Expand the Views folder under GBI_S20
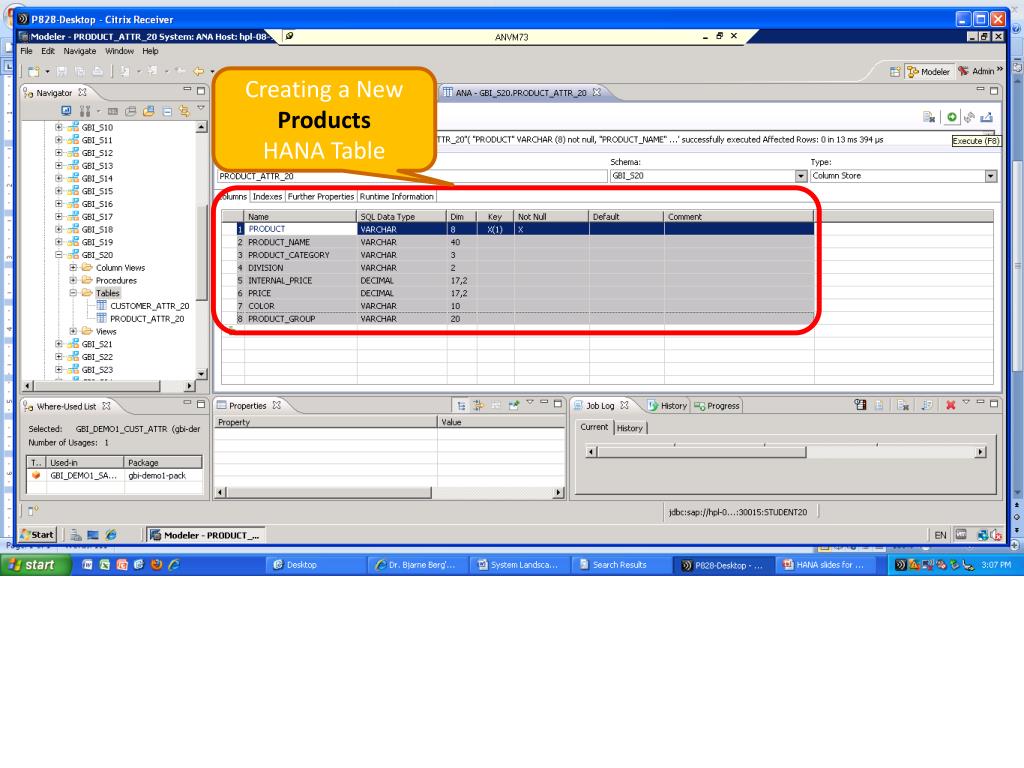 coord(73,331)
